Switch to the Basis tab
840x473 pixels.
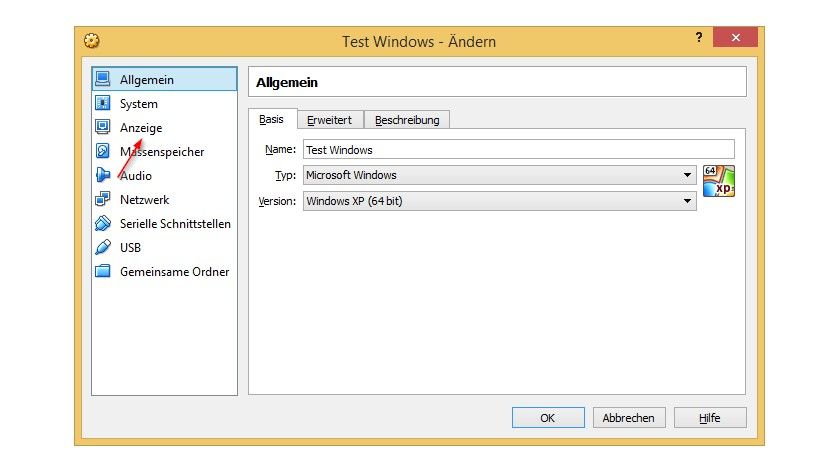click(272, 119)
